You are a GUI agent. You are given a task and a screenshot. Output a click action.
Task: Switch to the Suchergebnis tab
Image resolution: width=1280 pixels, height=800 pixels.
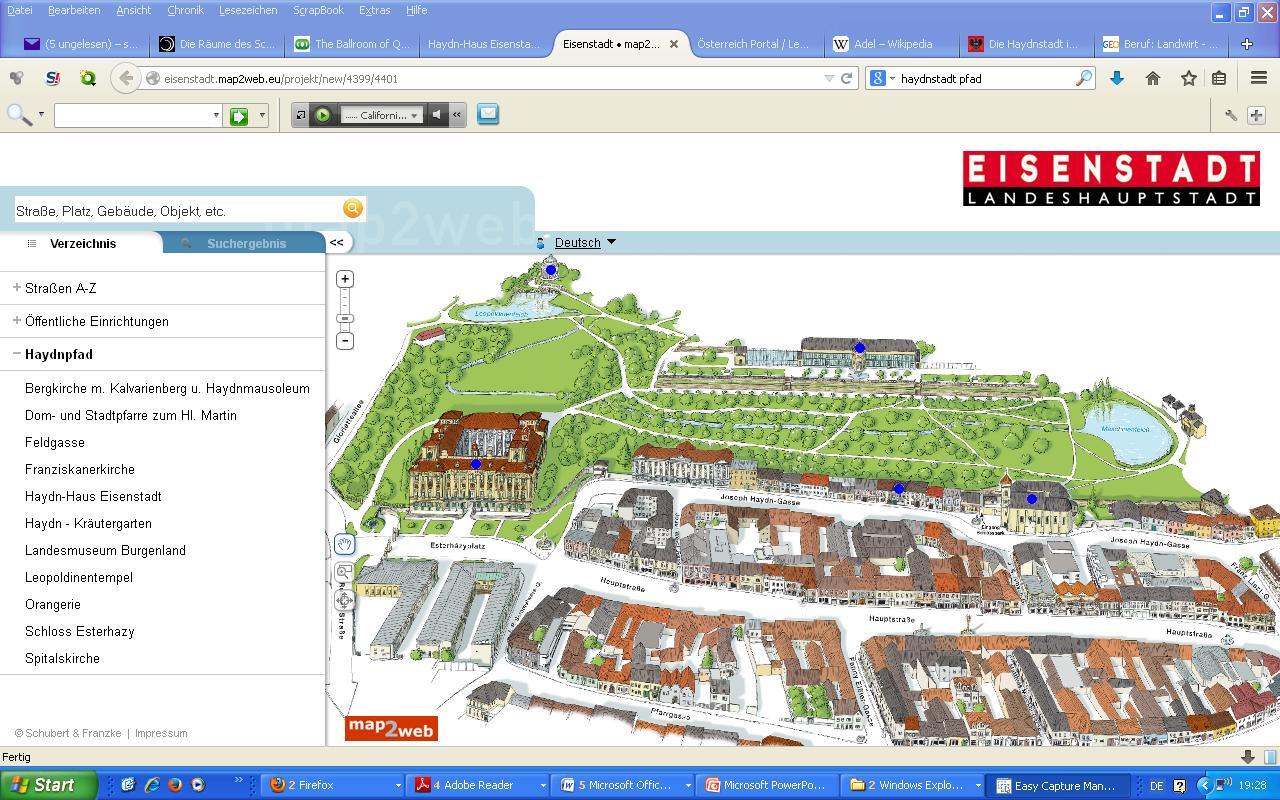pyautogui.click(x=245, y=243)
